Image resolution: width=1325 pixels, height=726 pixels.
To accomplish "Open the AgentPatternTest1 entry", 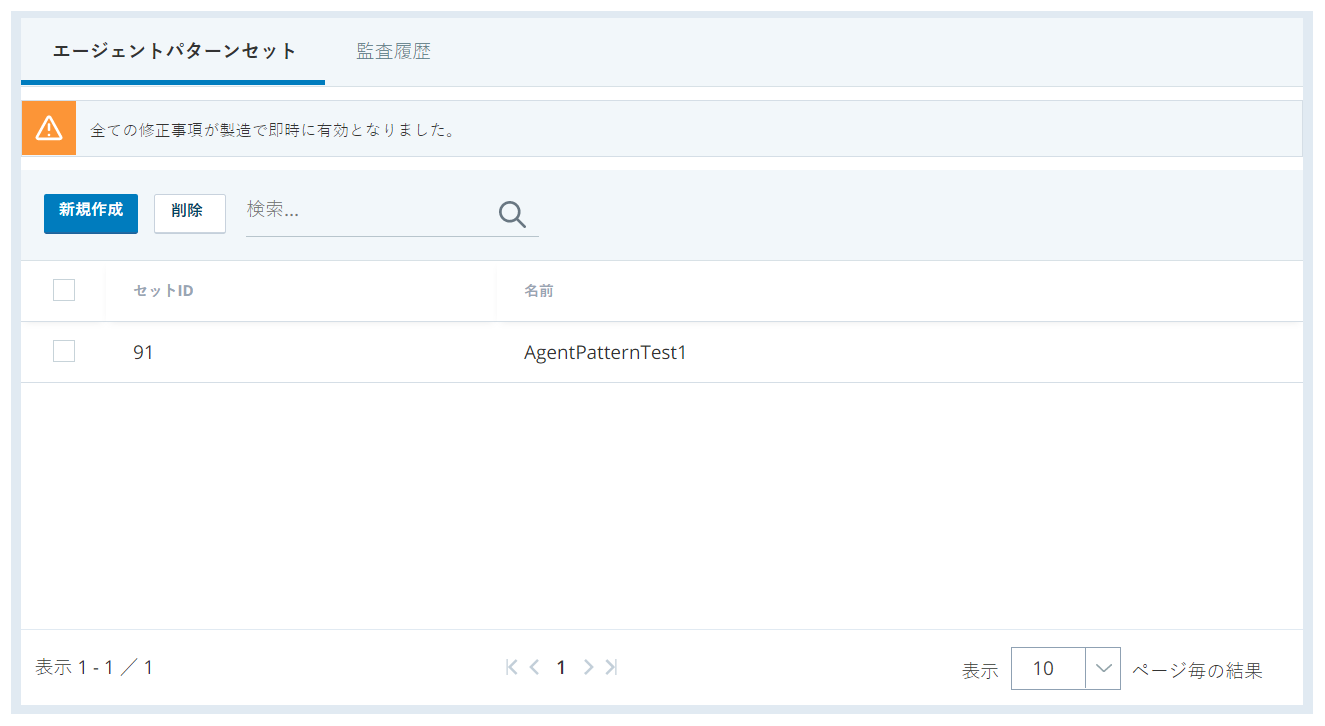I will point(605,352).
